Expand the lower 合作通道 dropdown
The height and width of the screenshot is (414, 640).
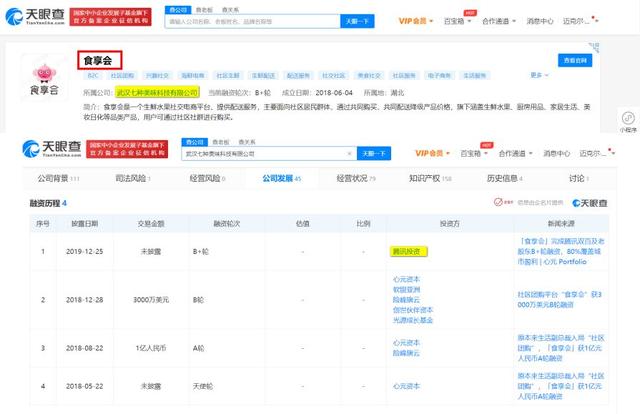(x=516, y=153)
